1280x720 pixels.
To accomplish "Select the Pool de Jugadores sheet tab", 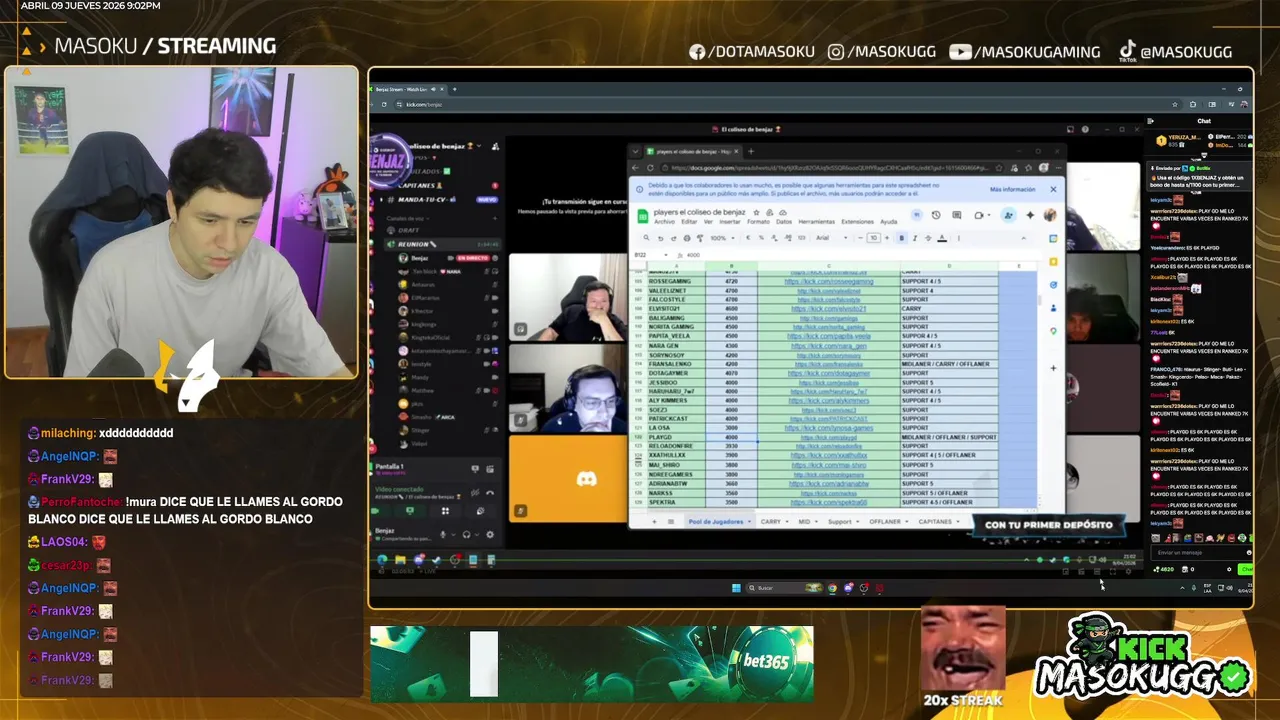I will coord(716,521).
